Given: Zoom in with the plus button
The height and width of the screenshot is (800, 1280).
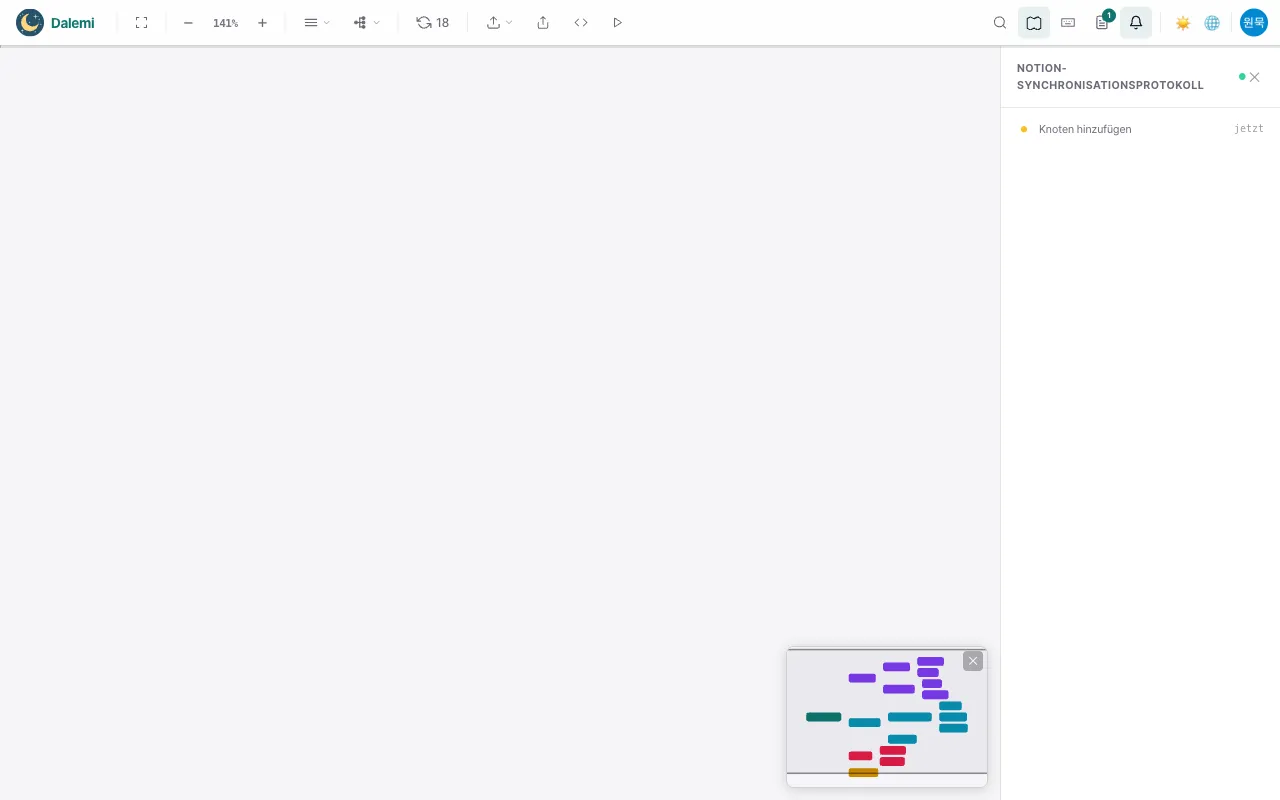Looking at the screenshot, I should pos(262,22).
